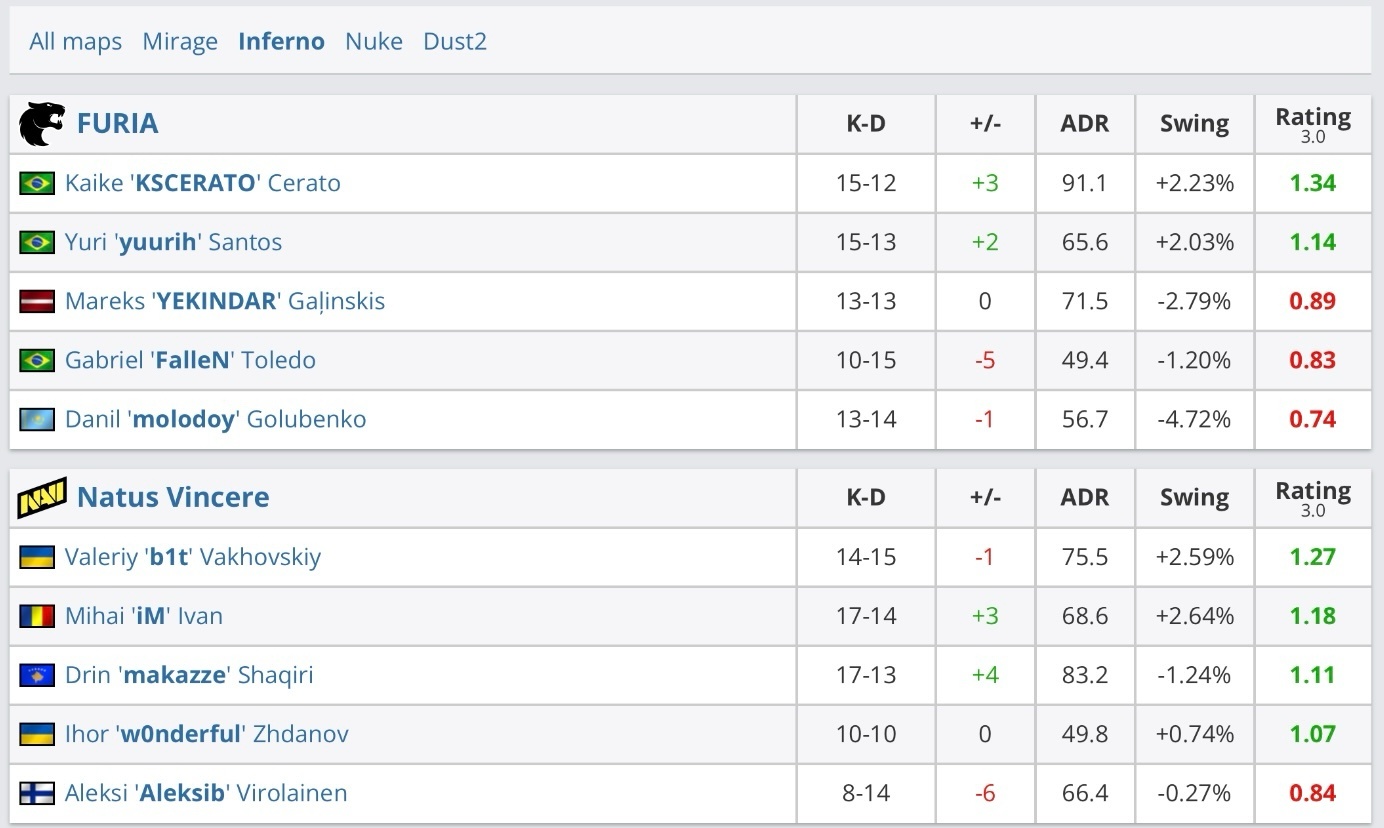Select the Mirage map tab
The width and height of the screenshot is (1384, 828).
180,41
